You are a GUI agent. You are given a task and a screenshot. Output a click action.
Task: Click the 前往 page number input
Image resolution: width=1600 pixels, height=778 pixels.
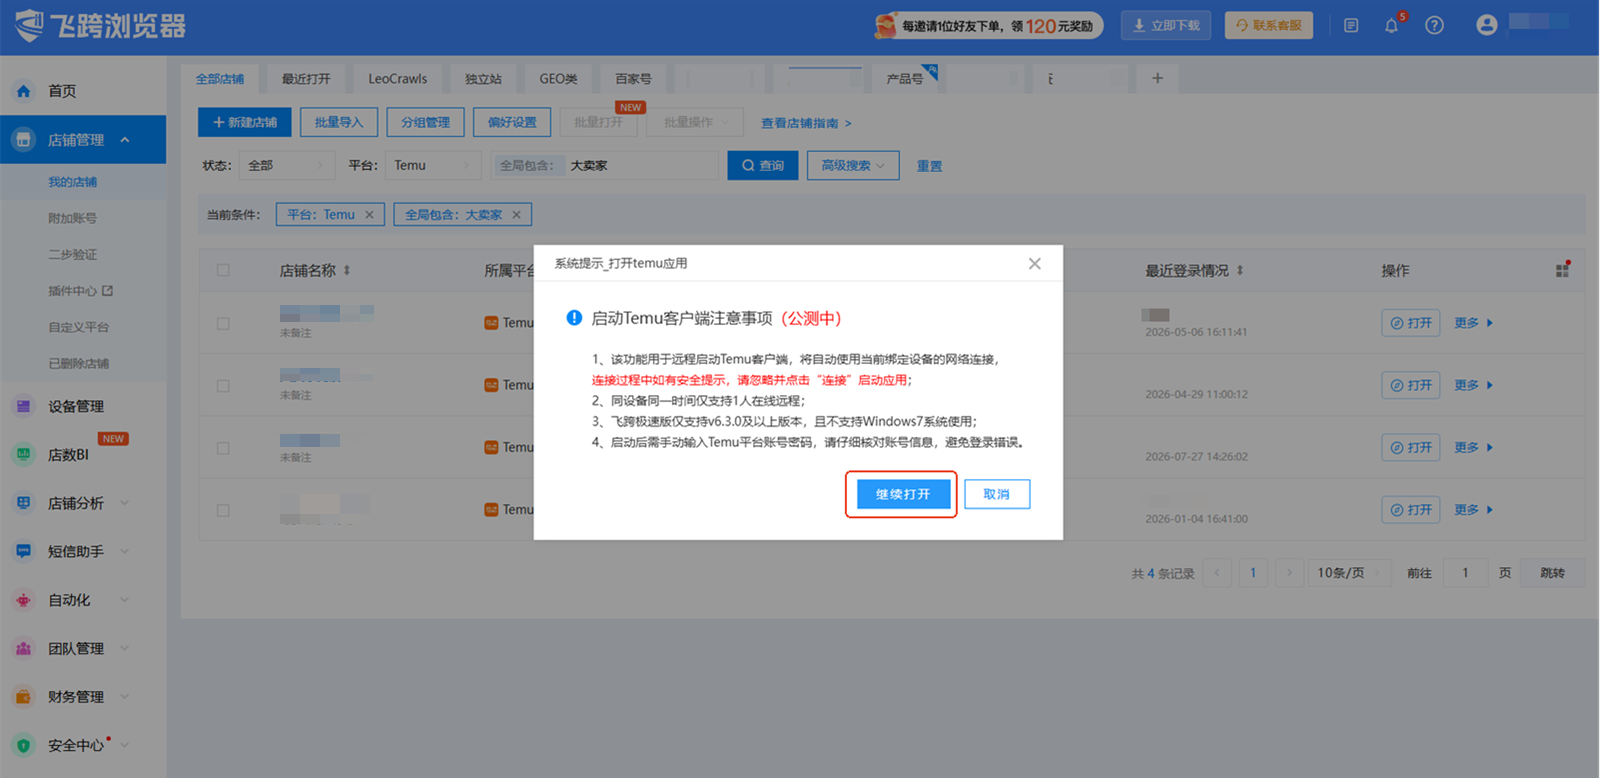point(1465,573)
